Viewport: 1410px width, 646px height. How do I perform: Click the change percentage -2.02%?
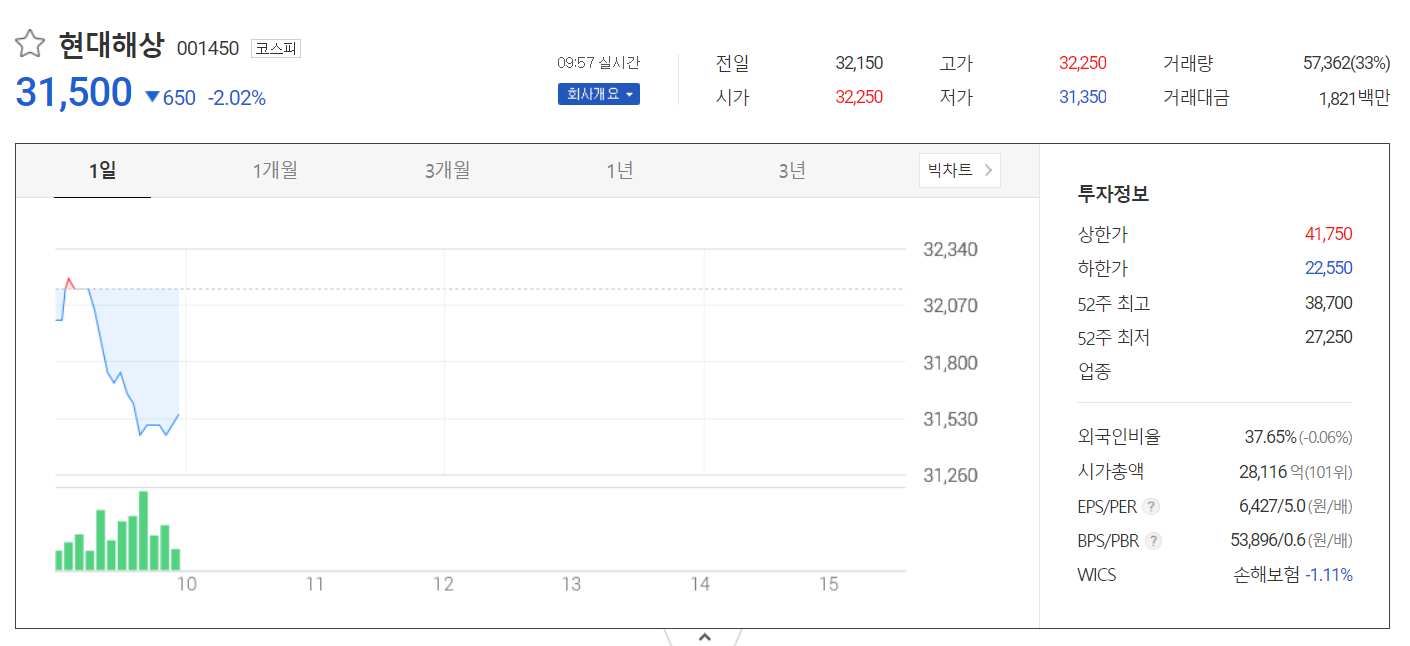237,98
